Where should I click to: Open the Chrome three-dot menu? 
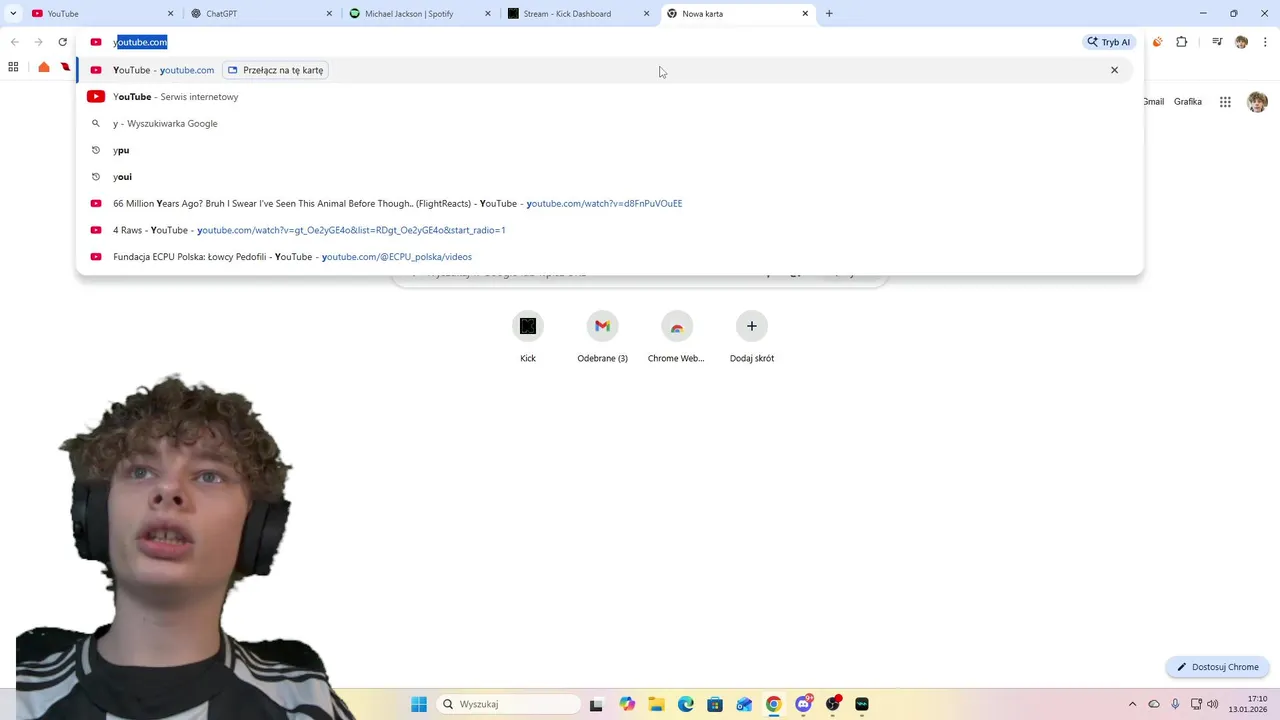coord(1264,42)
